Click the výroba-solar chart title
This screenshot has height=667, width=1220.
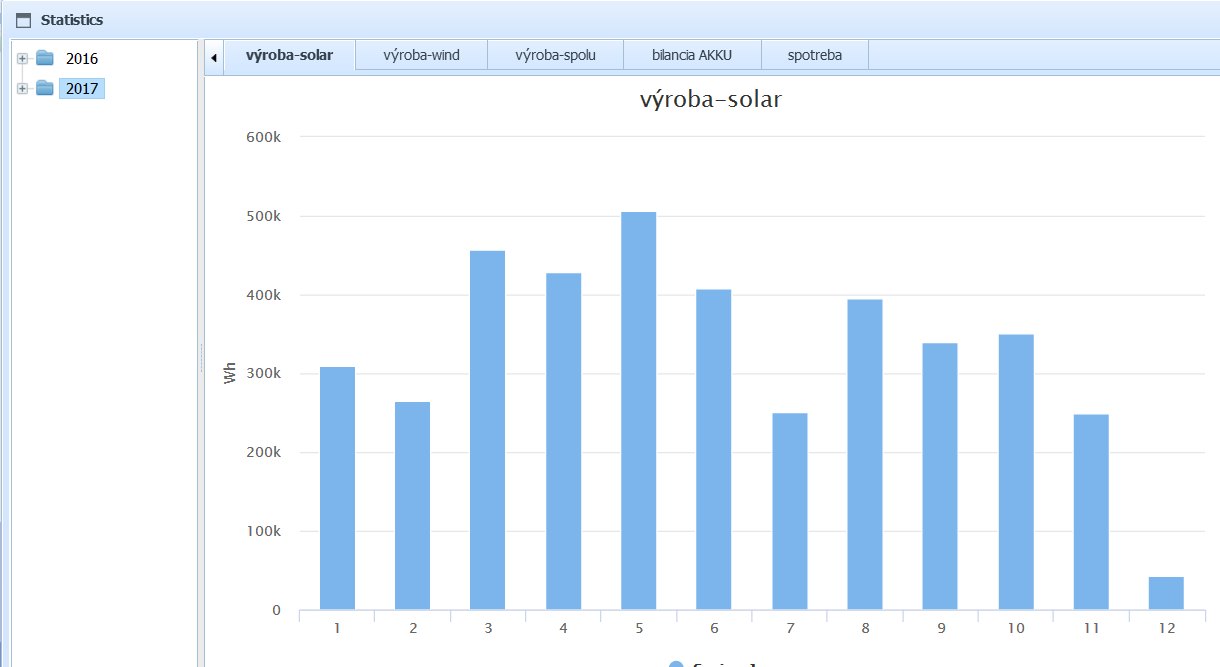click(710, 100)
